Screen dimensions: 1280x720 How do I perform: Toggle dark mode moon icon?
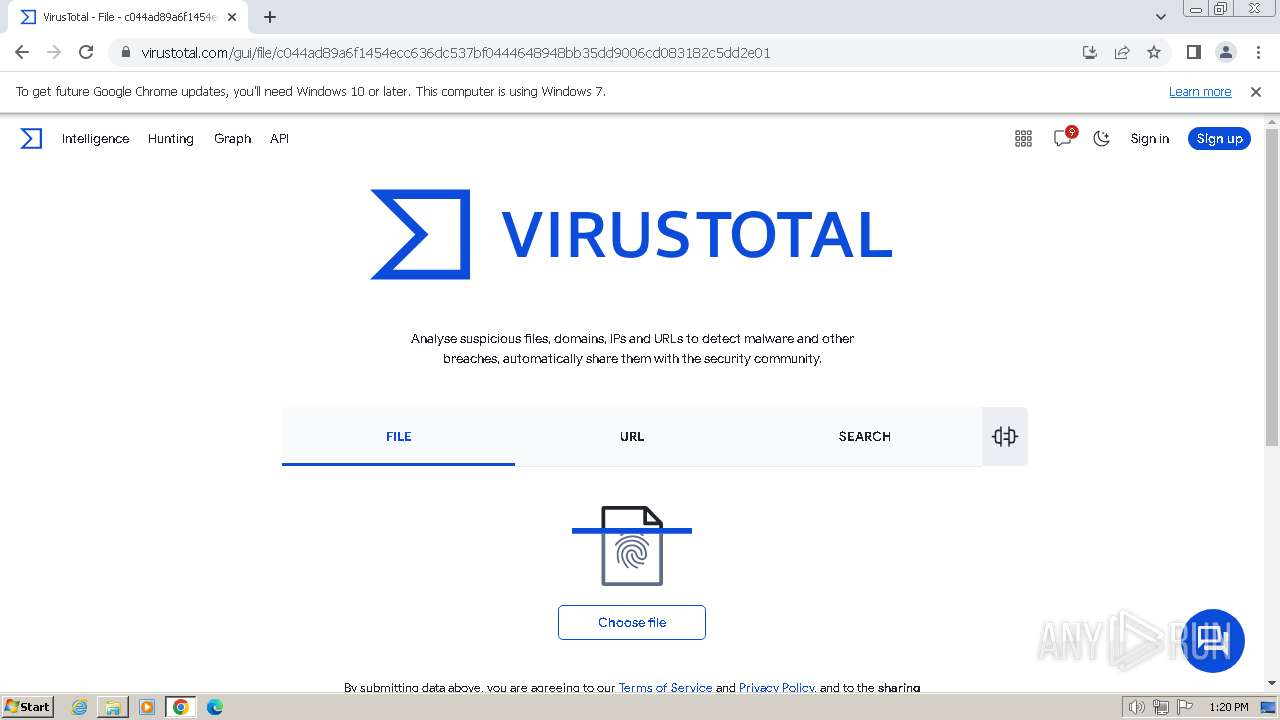click(1101, 139)
